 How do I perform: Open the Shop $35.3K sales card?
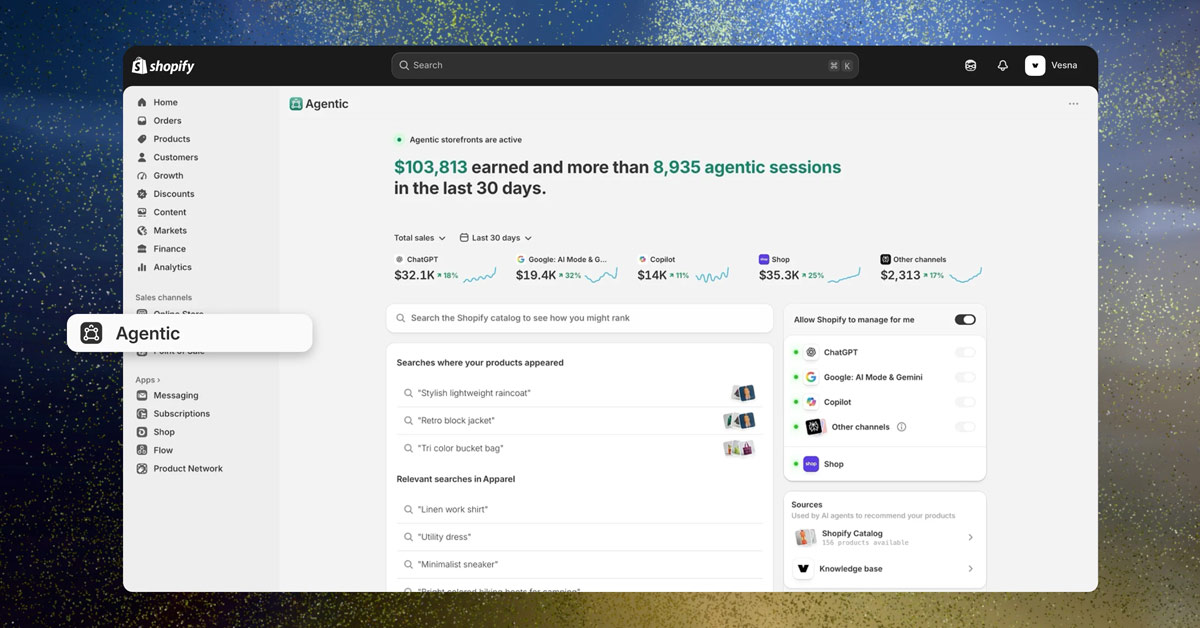point(809,268)
